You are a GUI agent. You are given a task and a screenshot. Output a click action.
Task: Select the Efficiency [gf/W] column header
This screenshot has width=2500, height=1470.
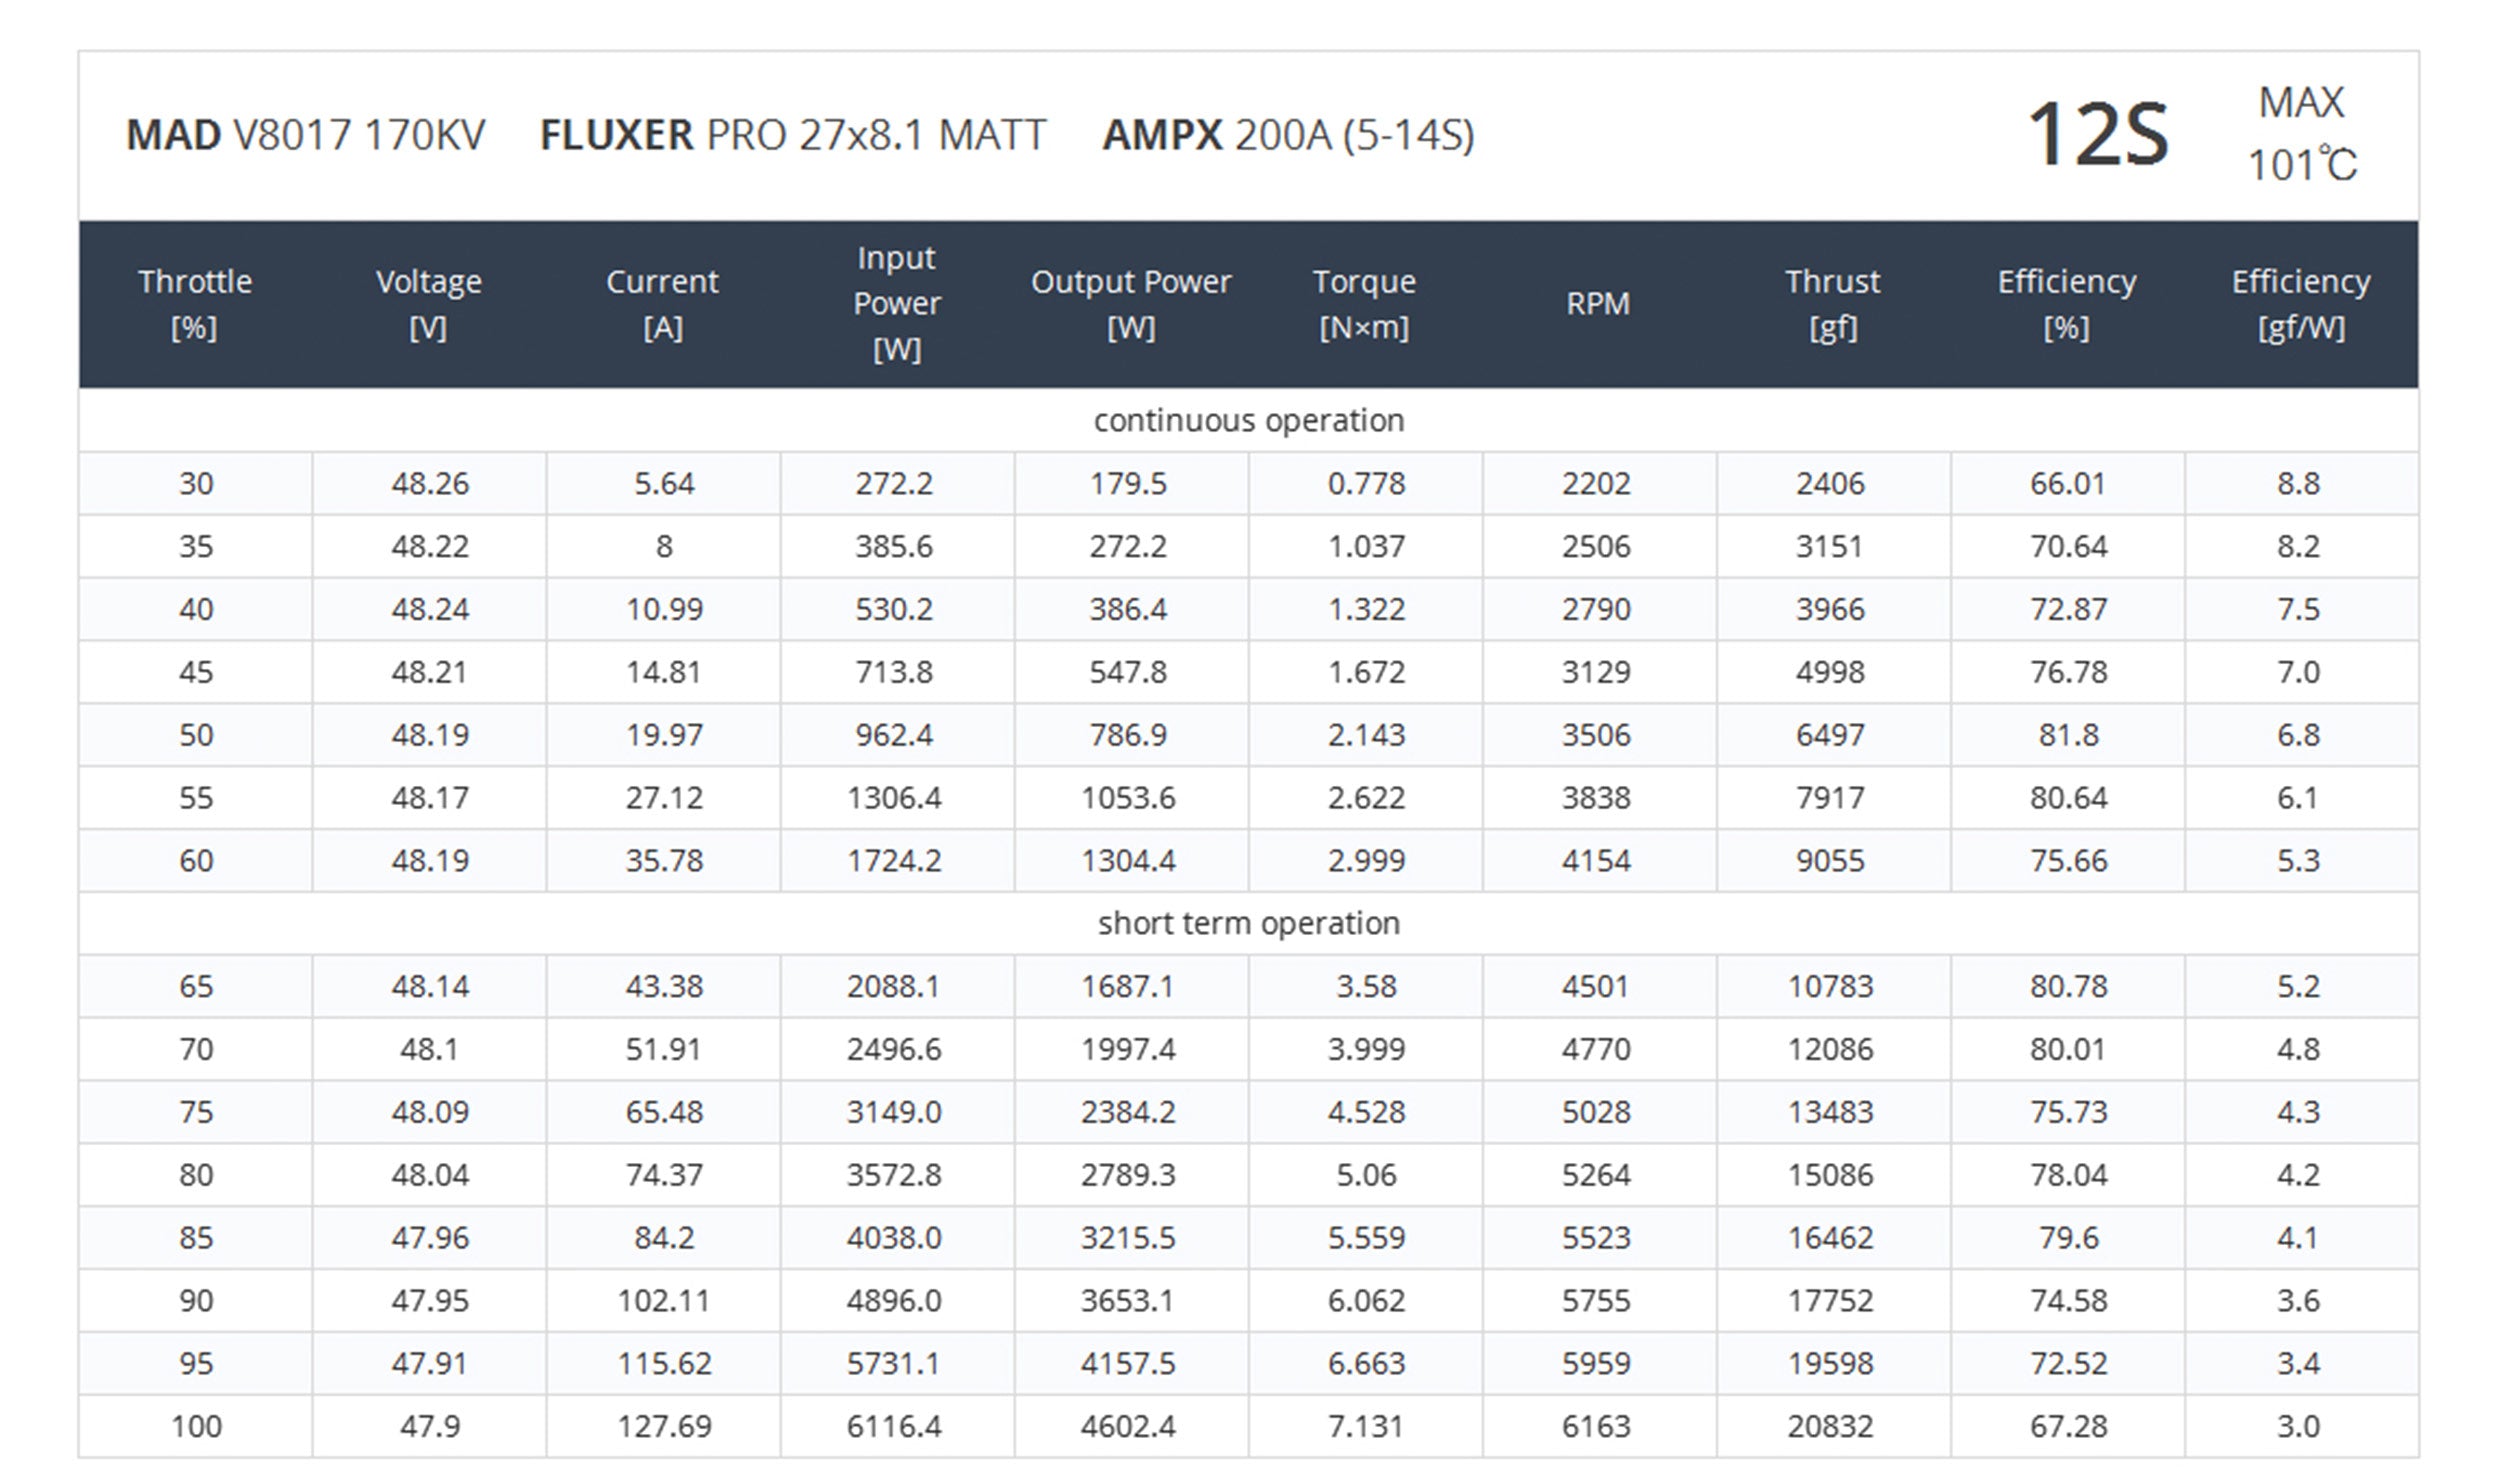(2301, 304)
